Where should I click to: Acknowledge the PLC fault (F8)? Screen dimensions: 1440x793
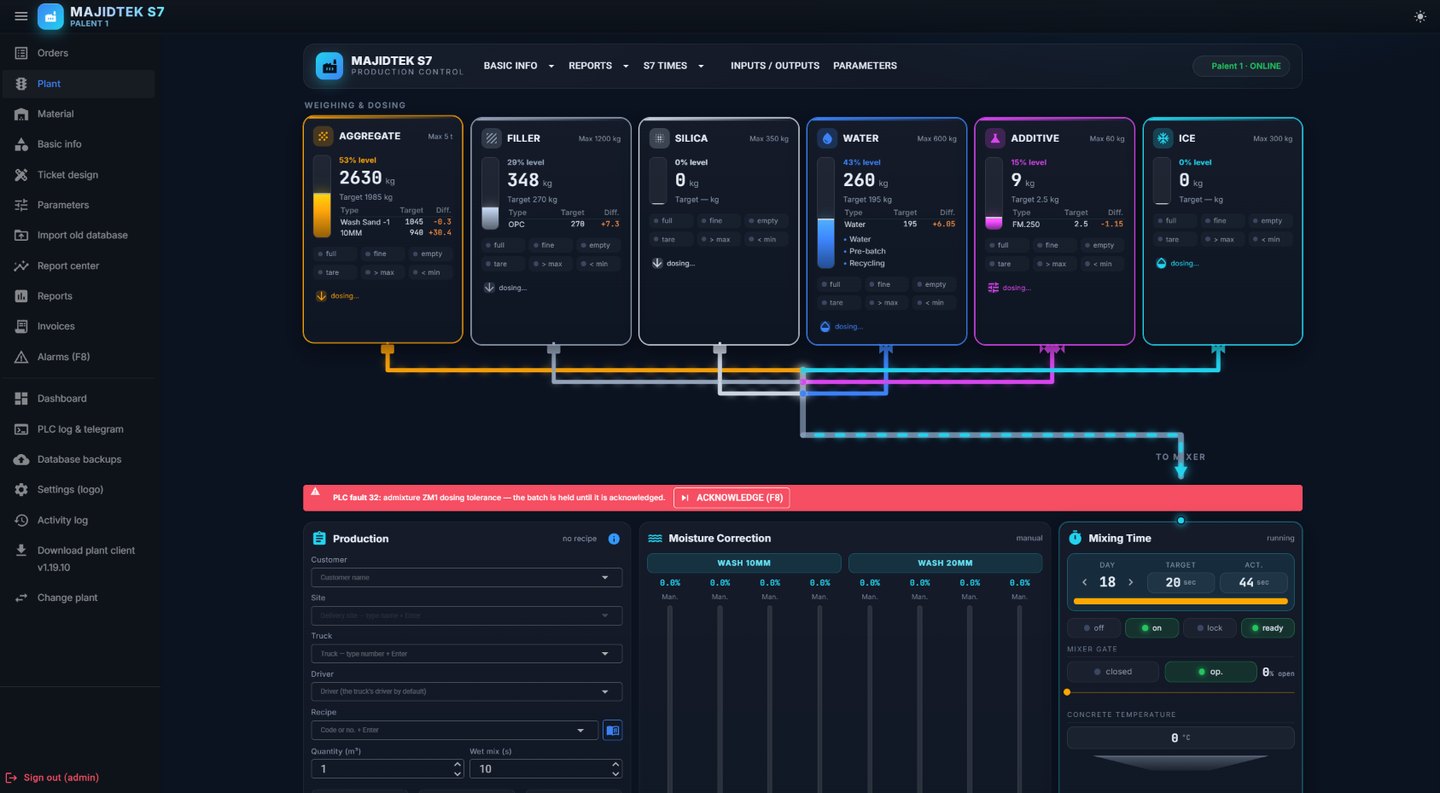(732, 498)
